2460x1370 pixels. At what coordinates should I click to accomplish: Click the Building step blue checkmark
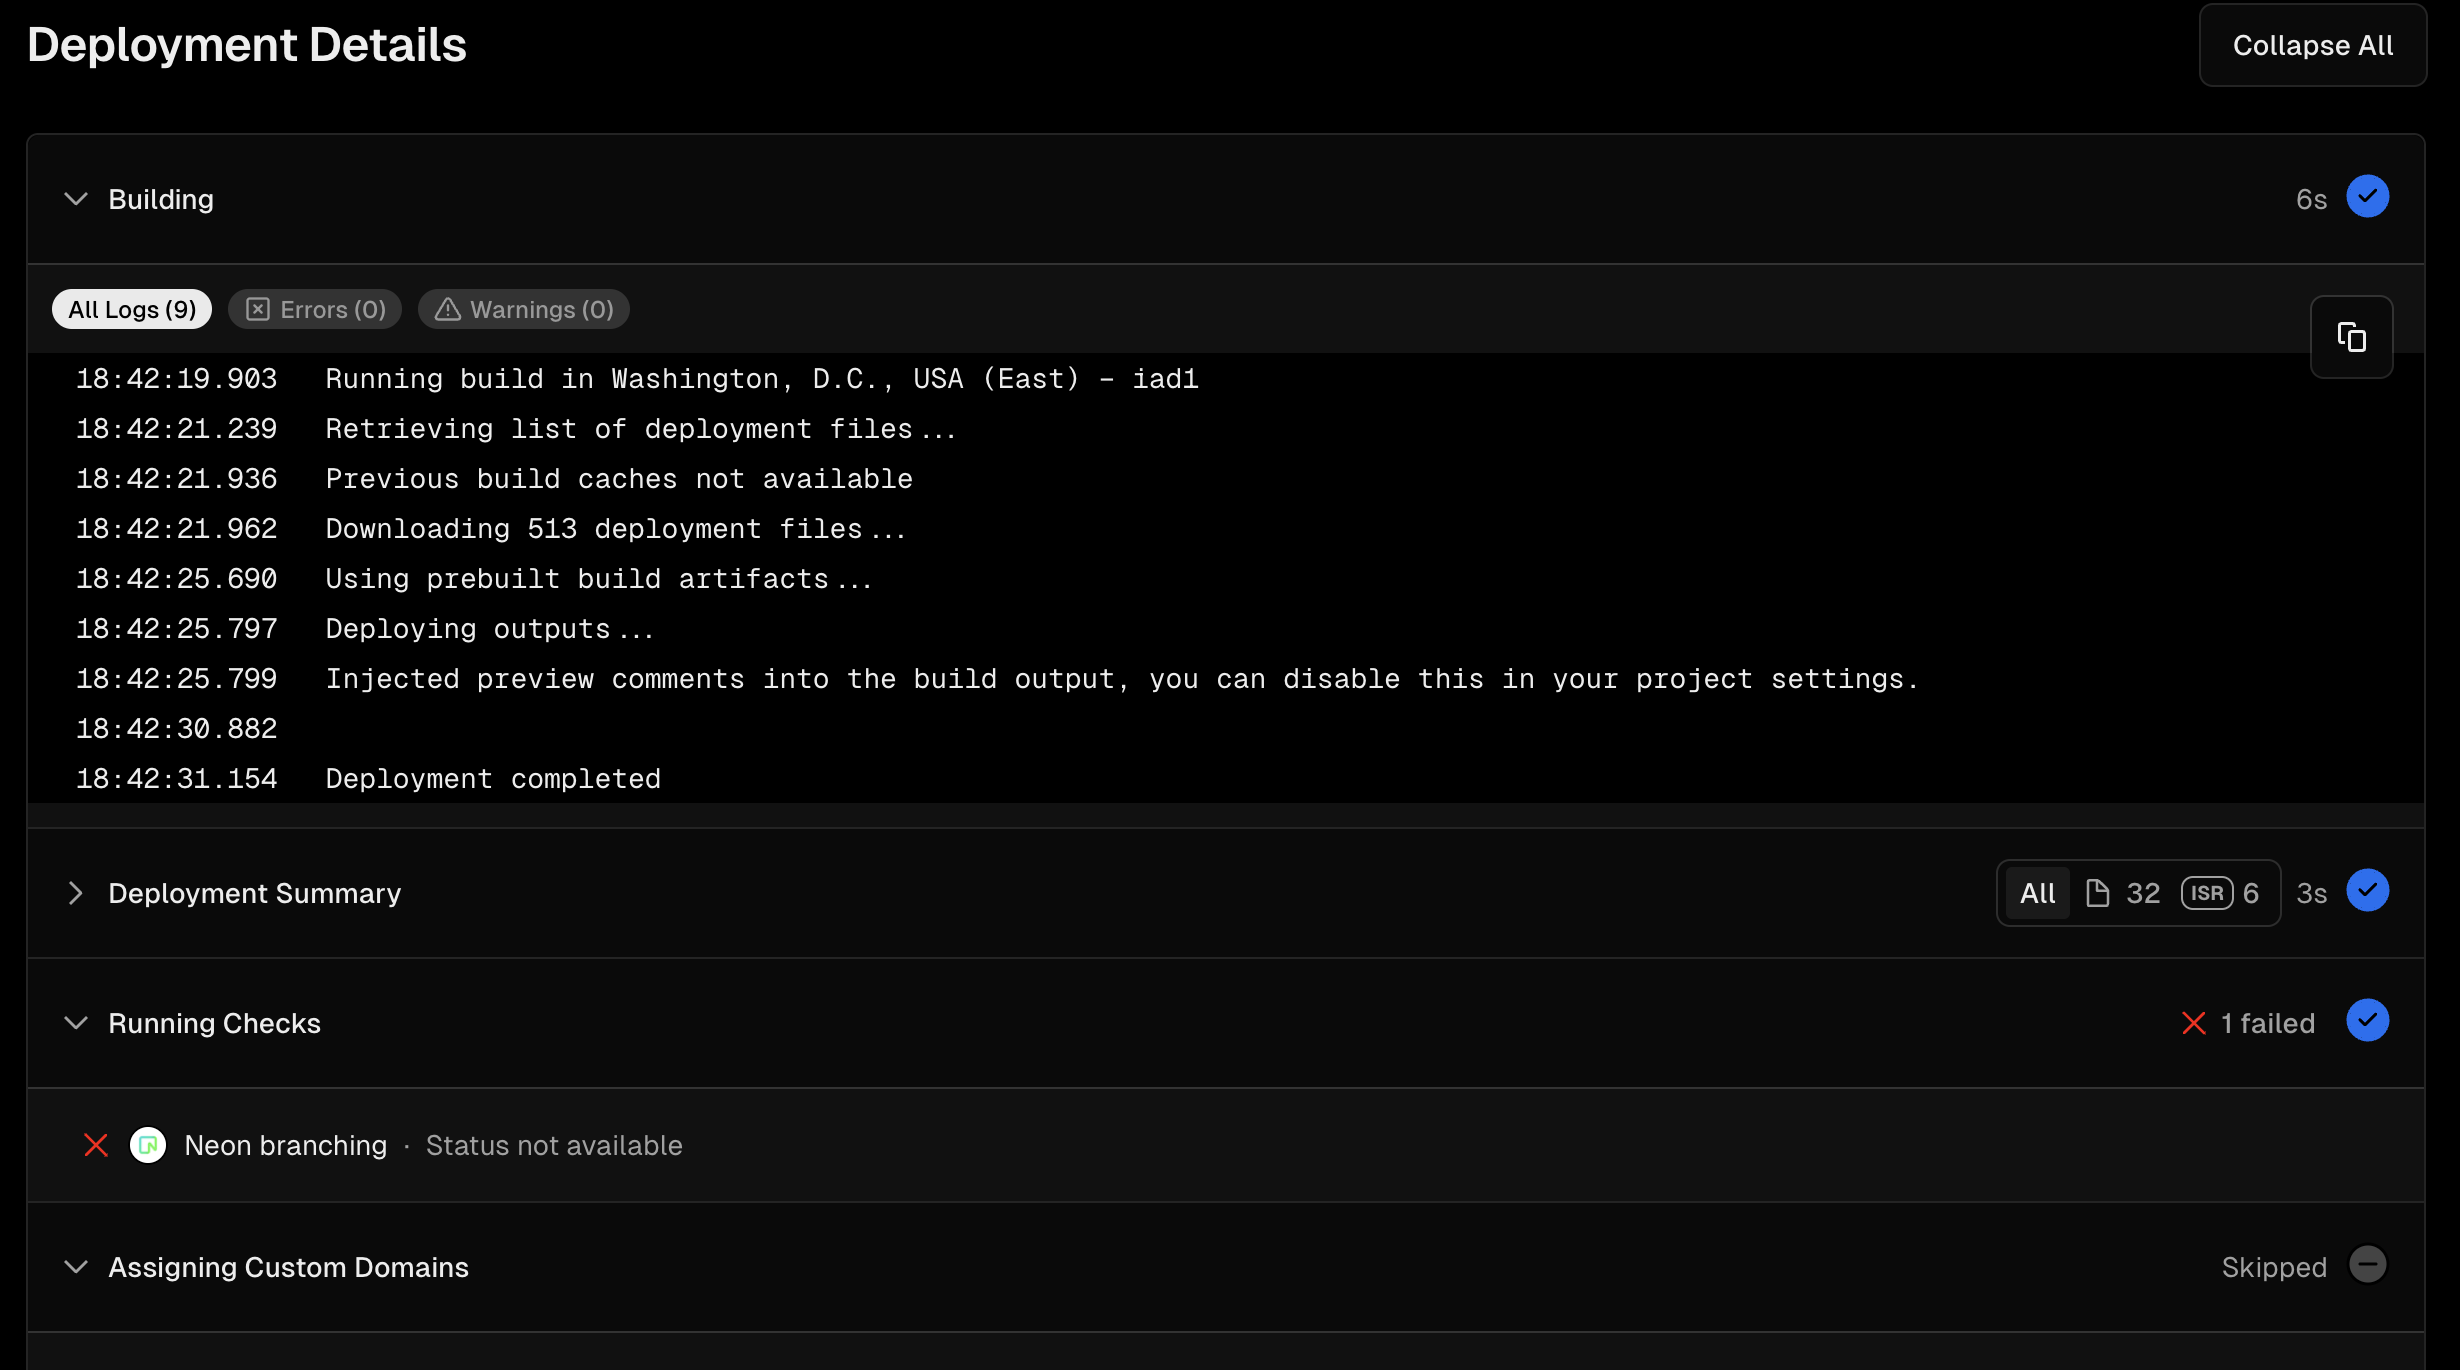pos(2367,197)
